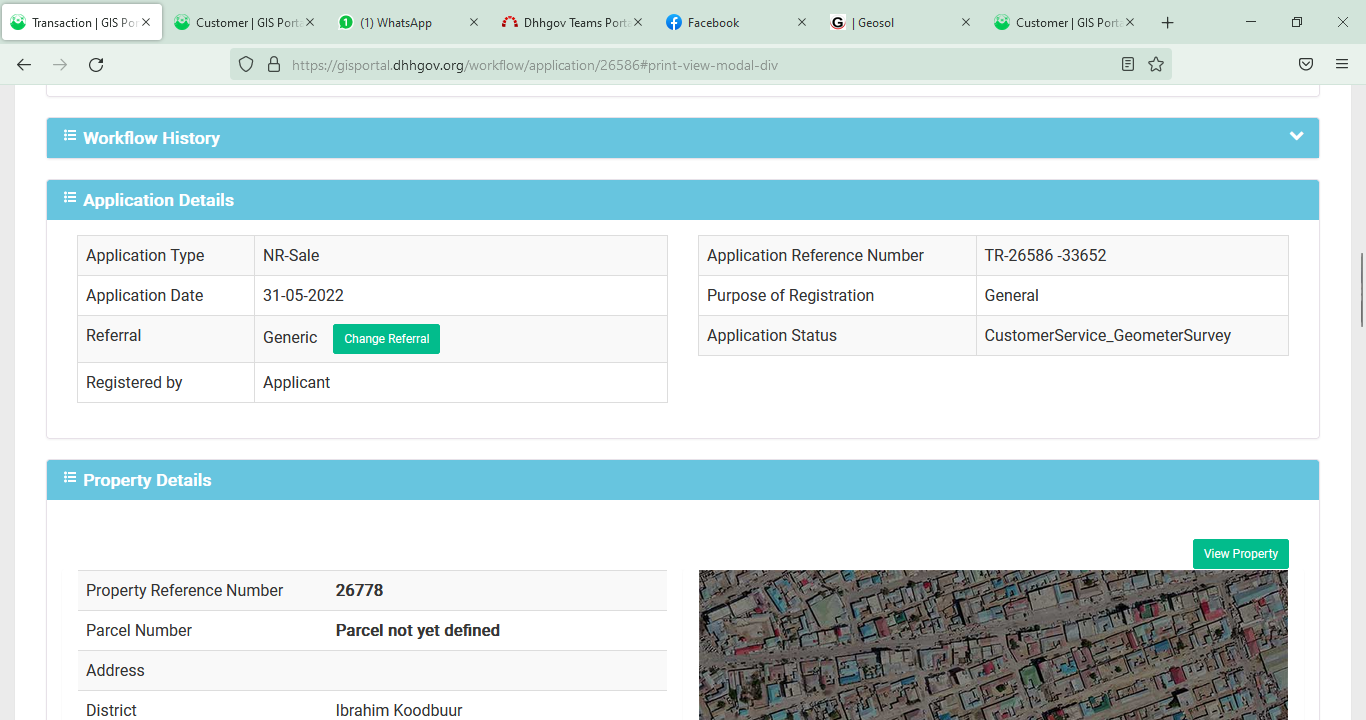Click the 'Purpose of Registration' label
The width and height of the screenshot is (1366, 720).
coord(790,295)
